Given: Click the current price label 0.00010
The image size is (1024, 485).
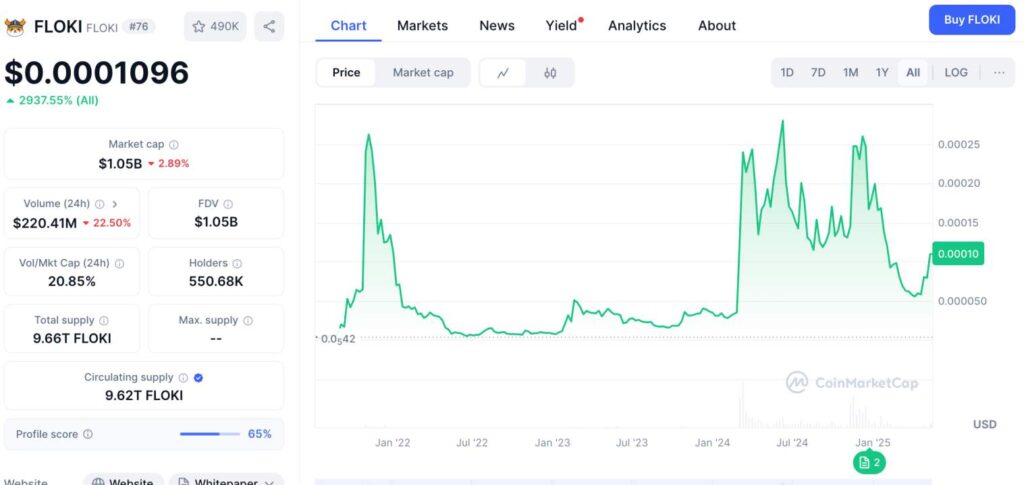Looking at the screenshot, I should [958, 254].
